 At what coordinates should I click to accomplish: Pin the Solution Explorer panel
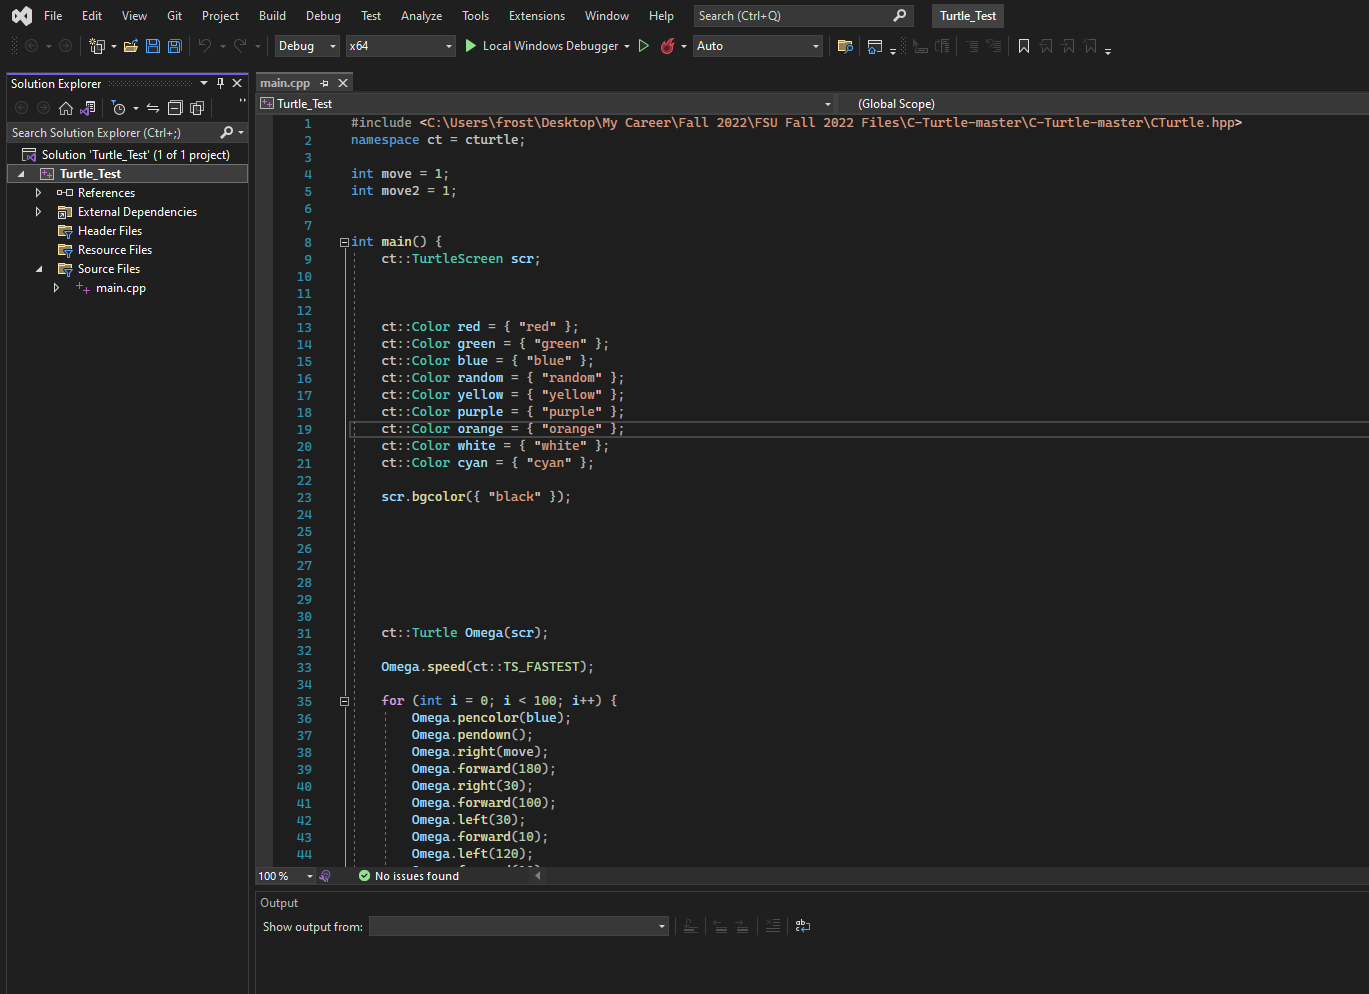click(219, 83)
